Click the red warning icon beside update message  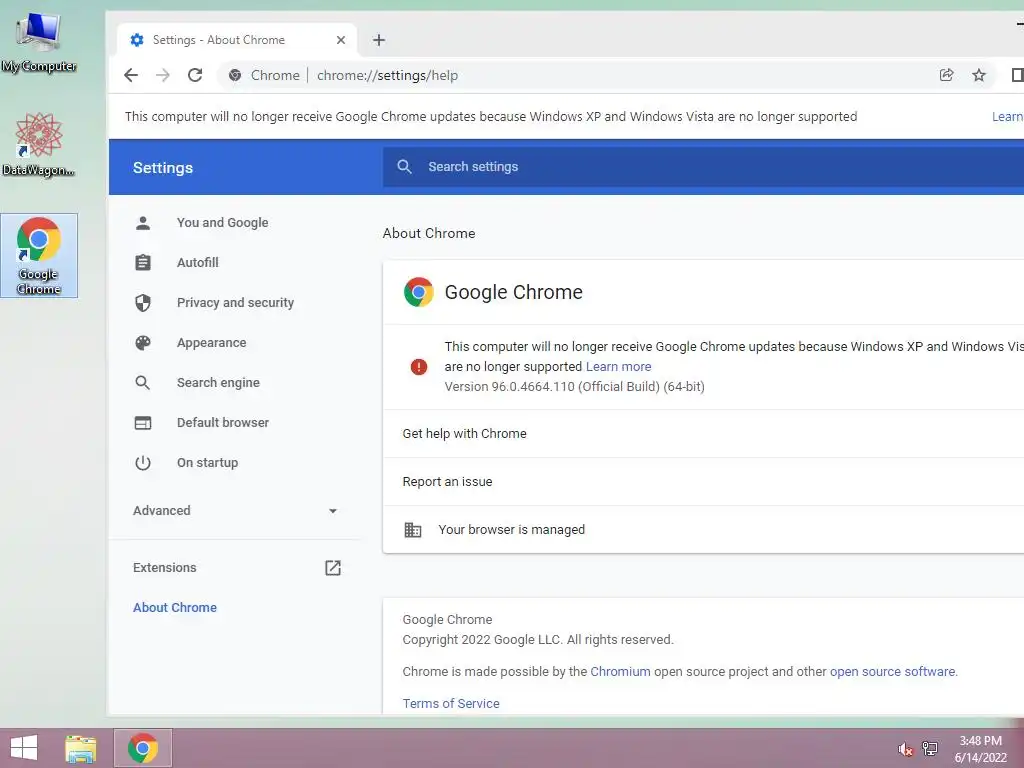pyautogui.click(x=419, y=366)
